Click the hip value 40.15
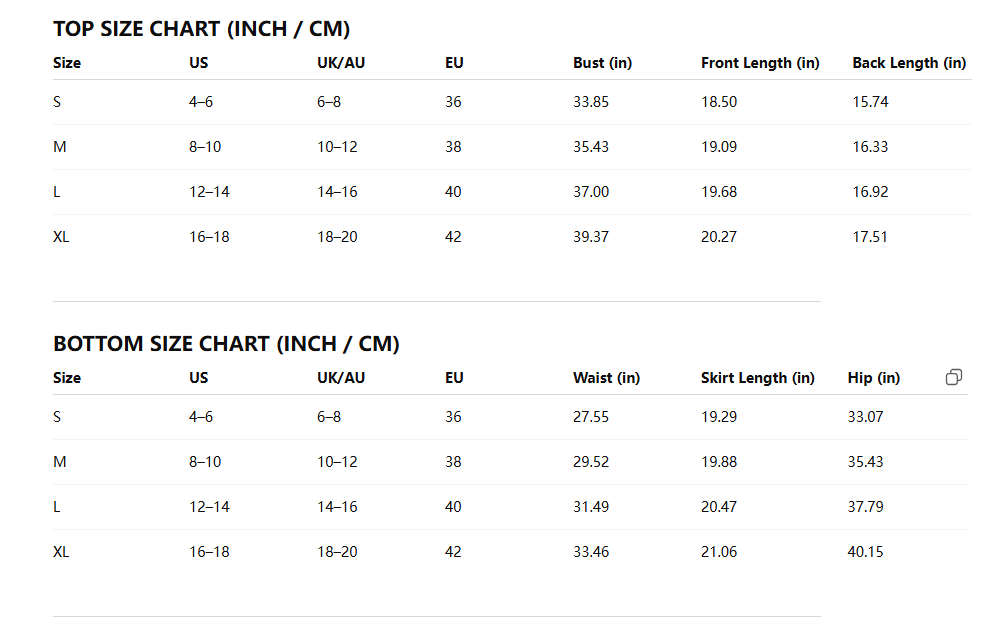 click(865, 552)
